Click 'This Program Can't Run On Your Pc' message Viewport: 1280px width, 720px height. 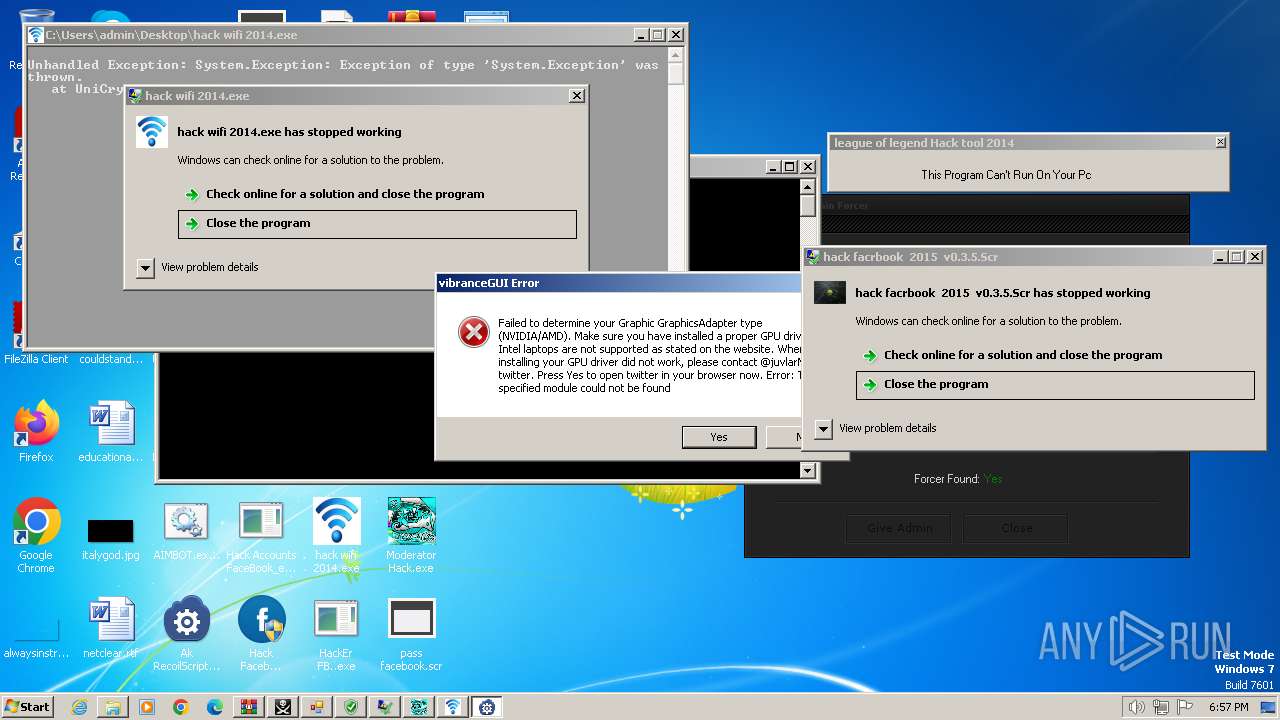click(1006, 175)
